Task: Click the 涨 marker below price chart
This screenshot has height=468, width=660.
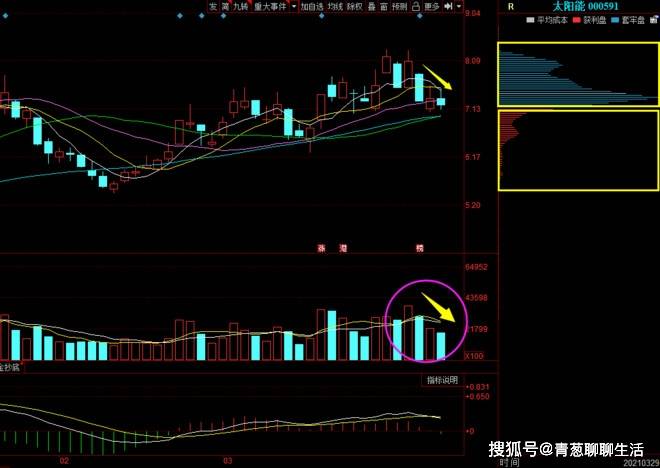Action: pos(322,248)
